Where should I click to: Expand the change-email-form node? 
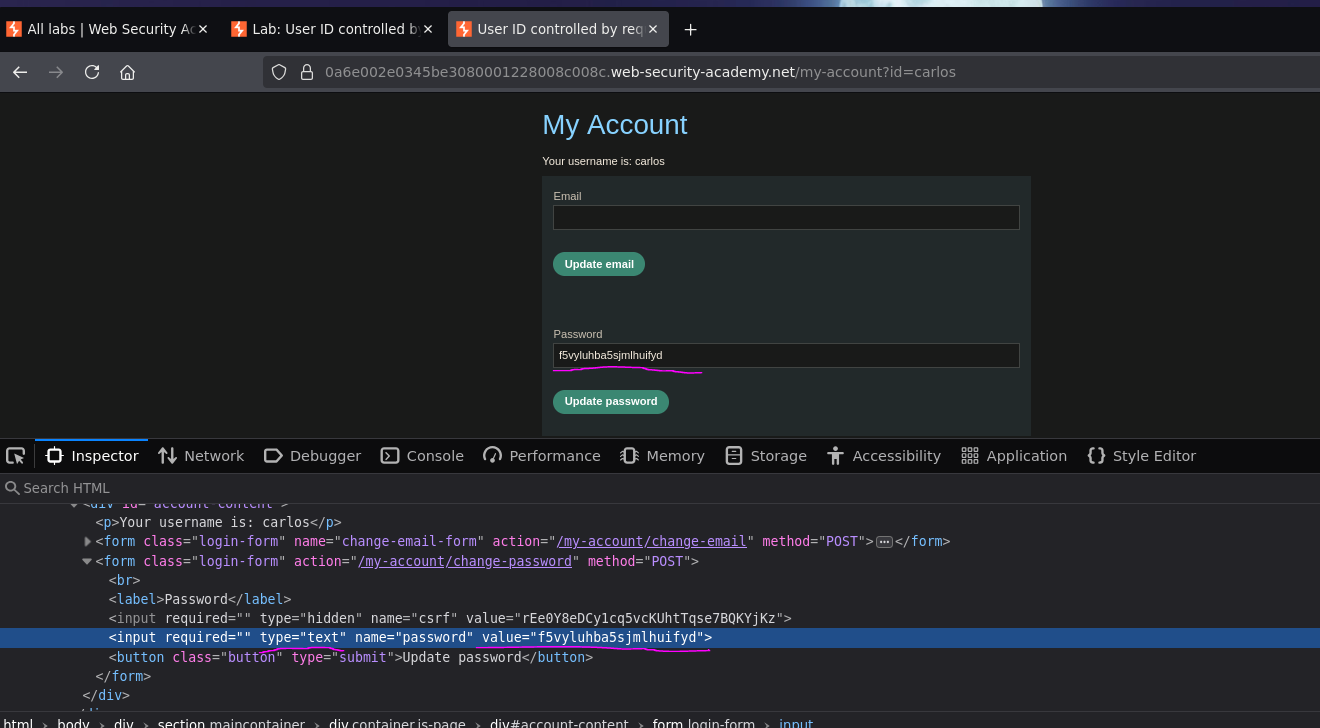point(88,541)
